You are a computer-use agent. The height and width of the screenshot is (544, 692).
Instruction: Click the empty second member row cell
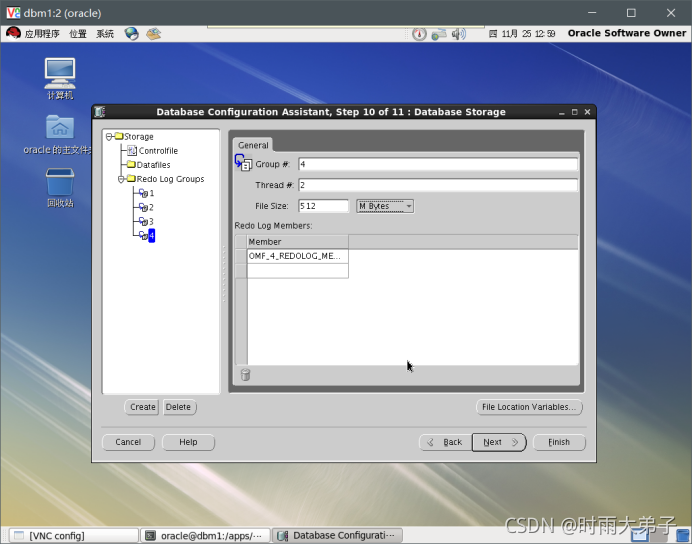click(297, 270)
